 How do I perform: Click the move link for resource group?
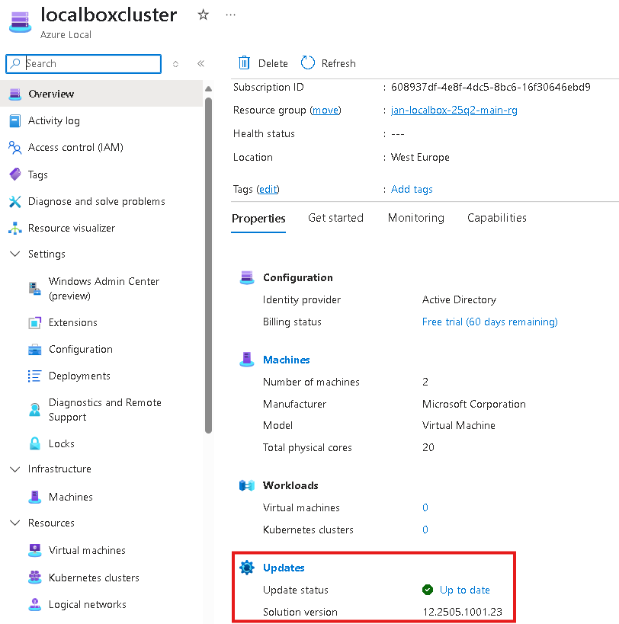(325, 110)
